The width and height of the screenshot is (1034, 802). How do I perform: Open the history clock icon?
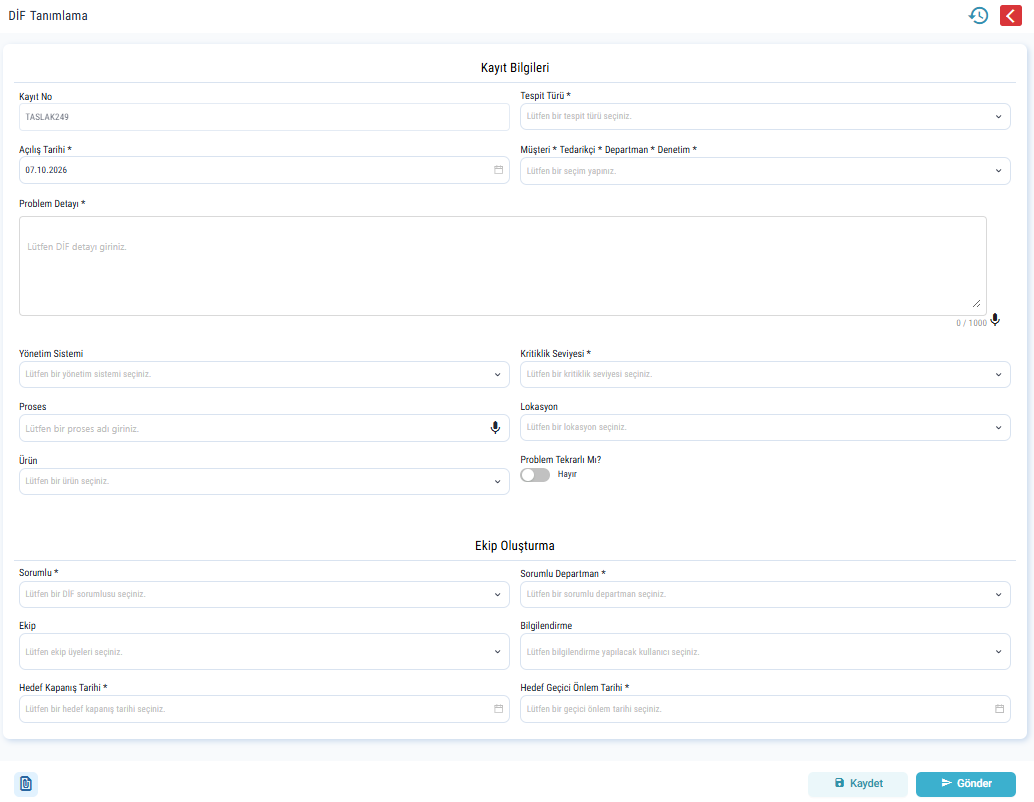[x=979, y=15]
